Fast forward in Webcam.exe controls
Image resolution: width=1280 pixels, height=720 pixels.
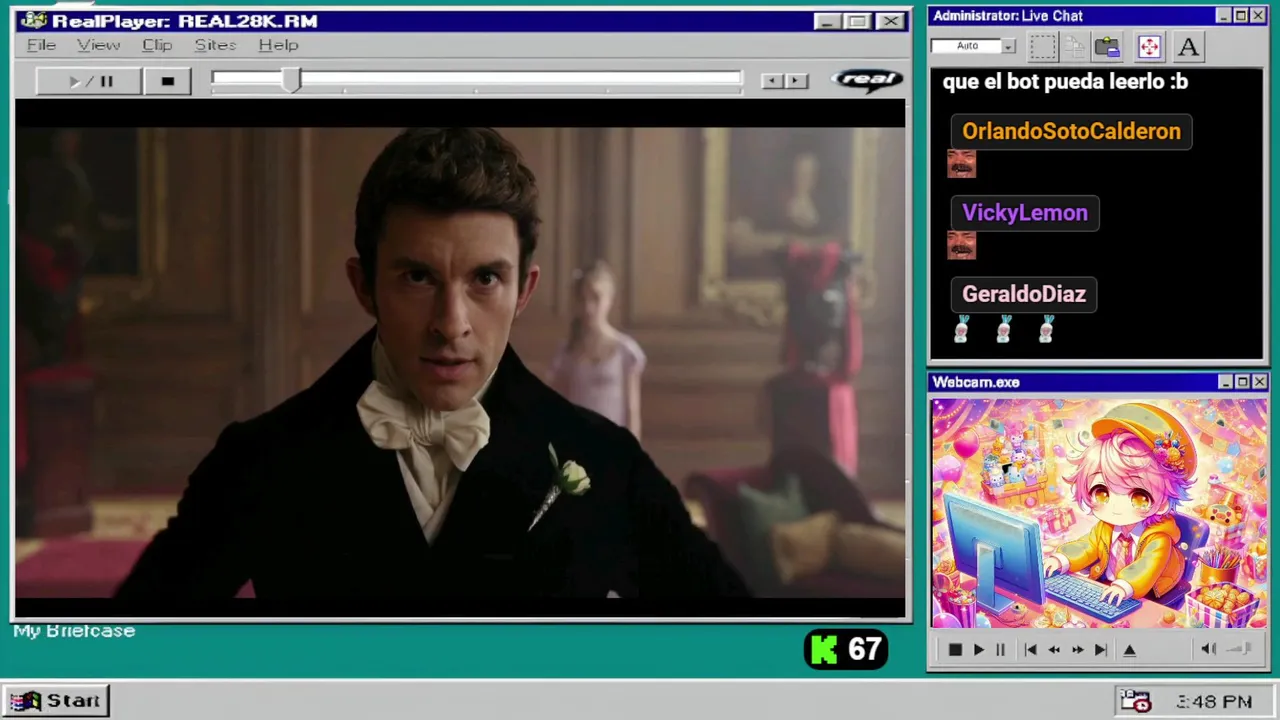click(1077, 650)
